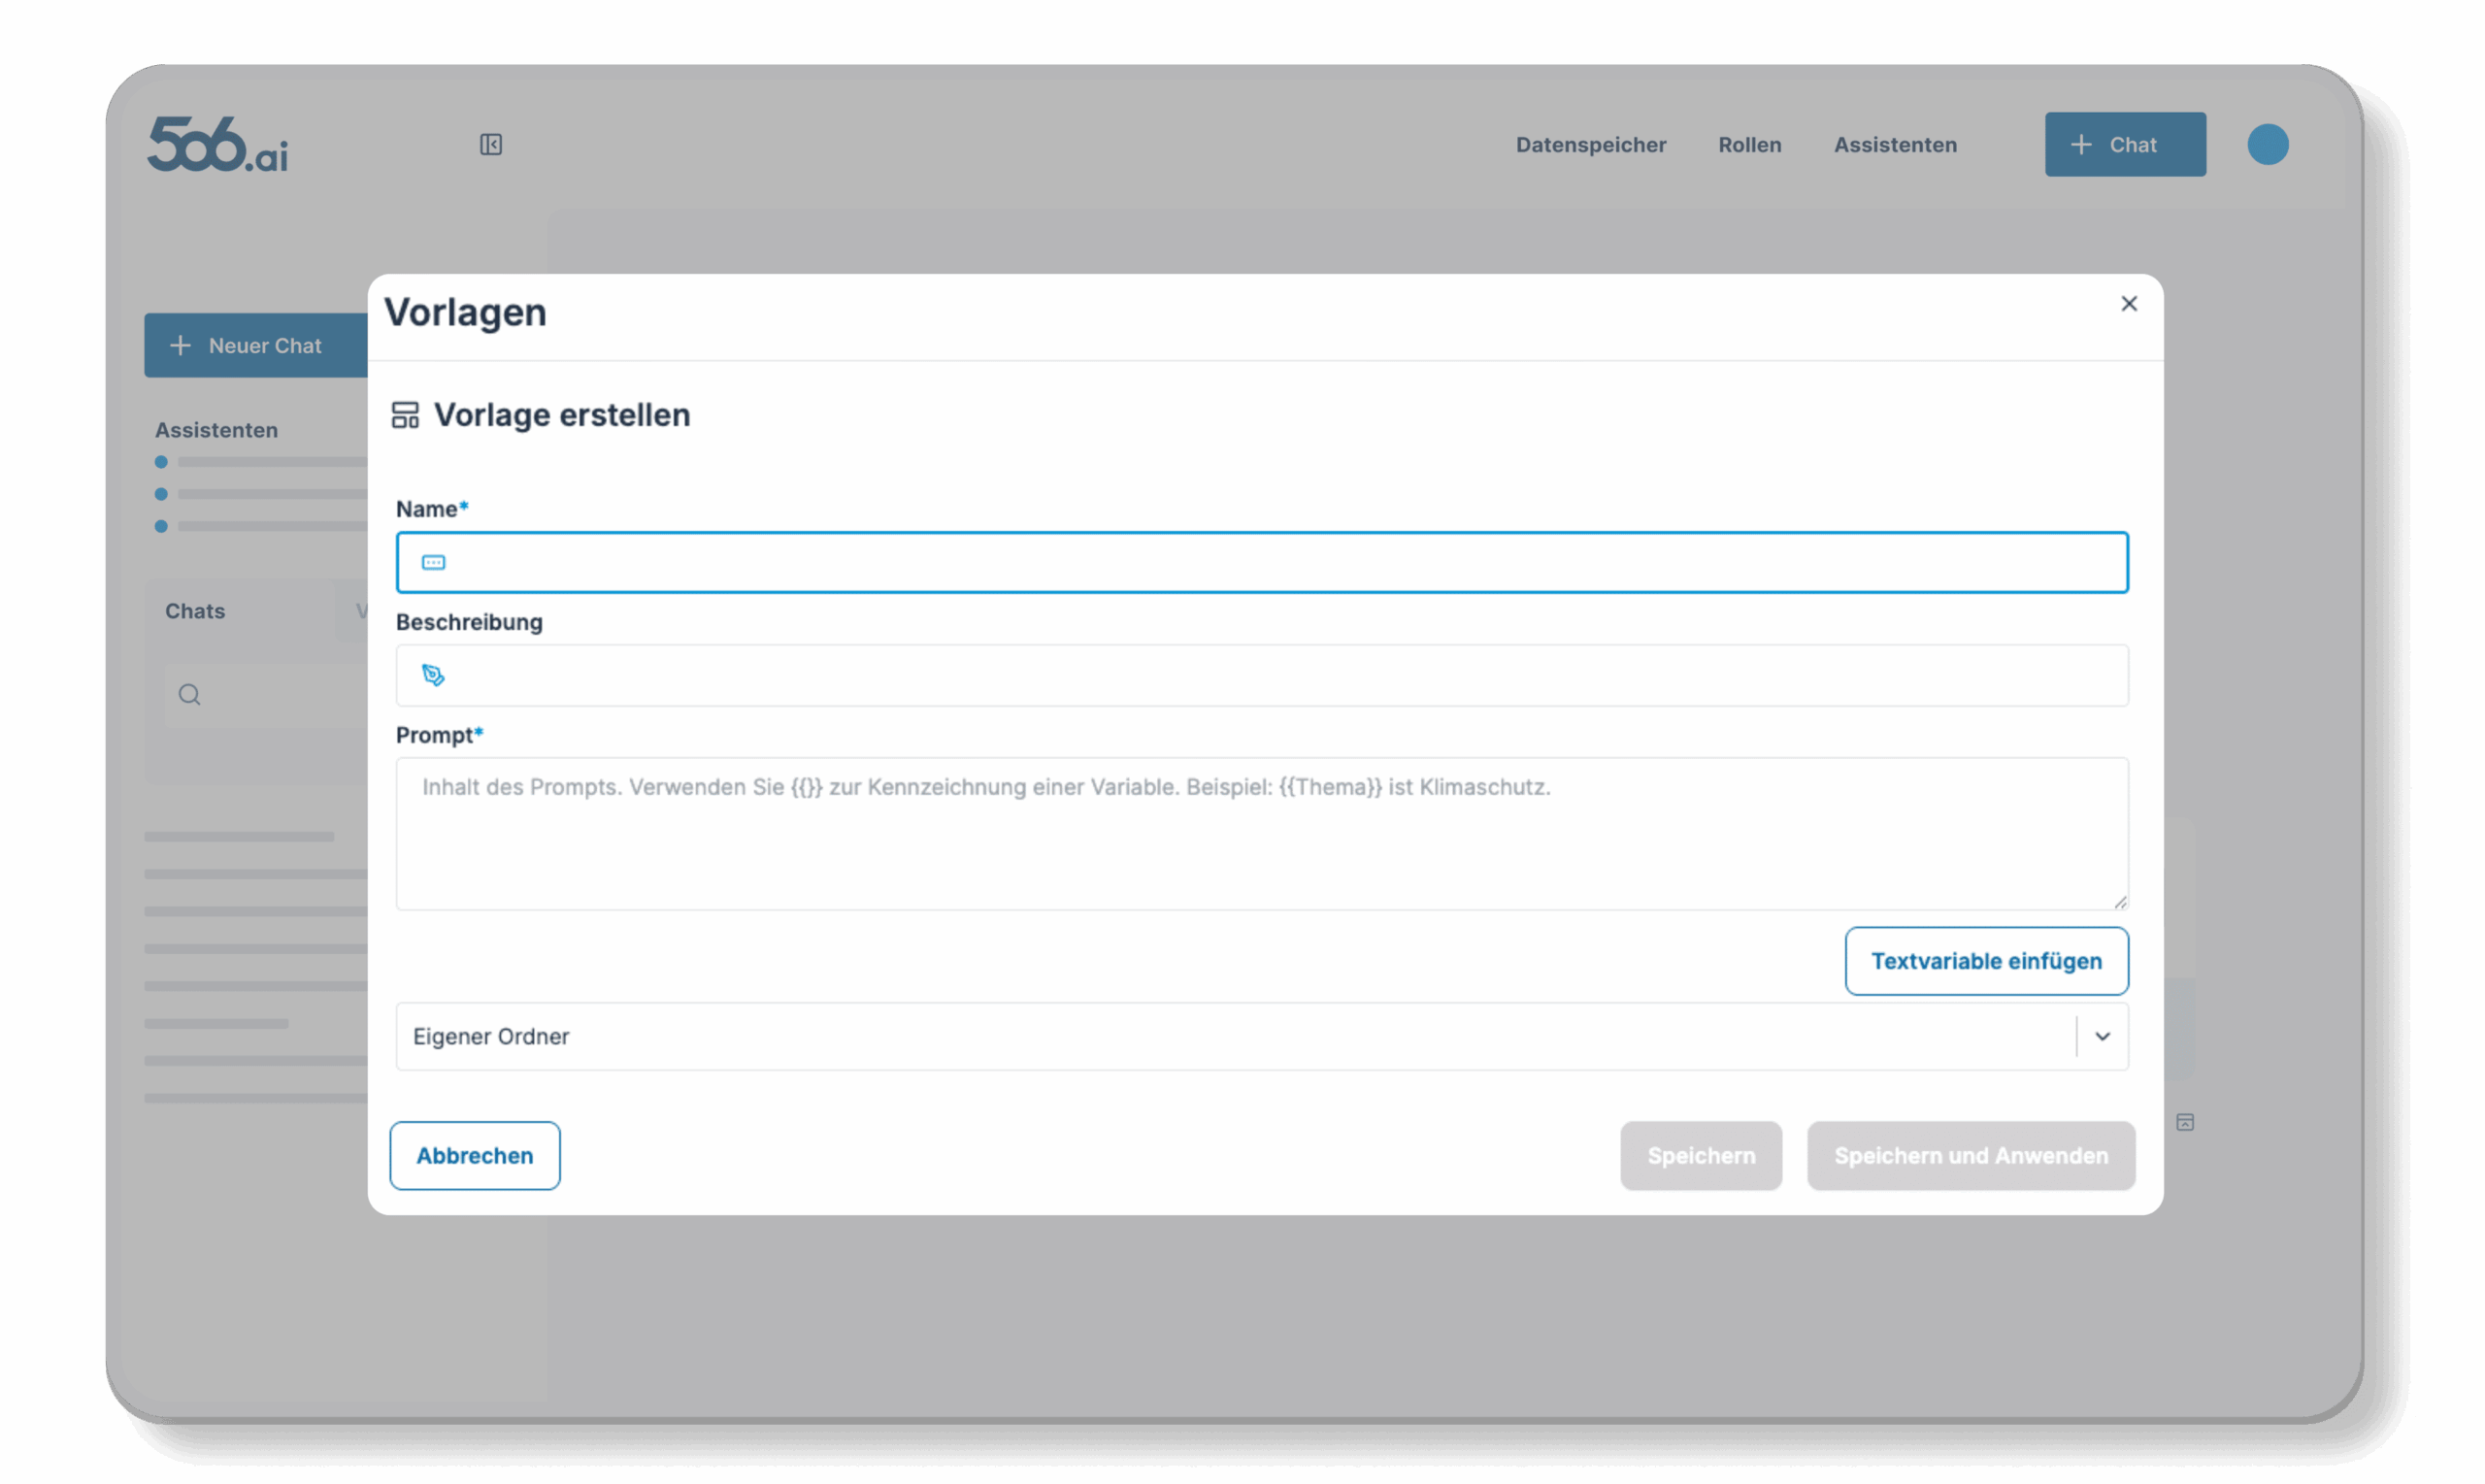Image resolution: width=2485 pixels, height=1484 pixels.
Task: Click the Vorlage erstellen layout icon
Action: pos(405,415)
